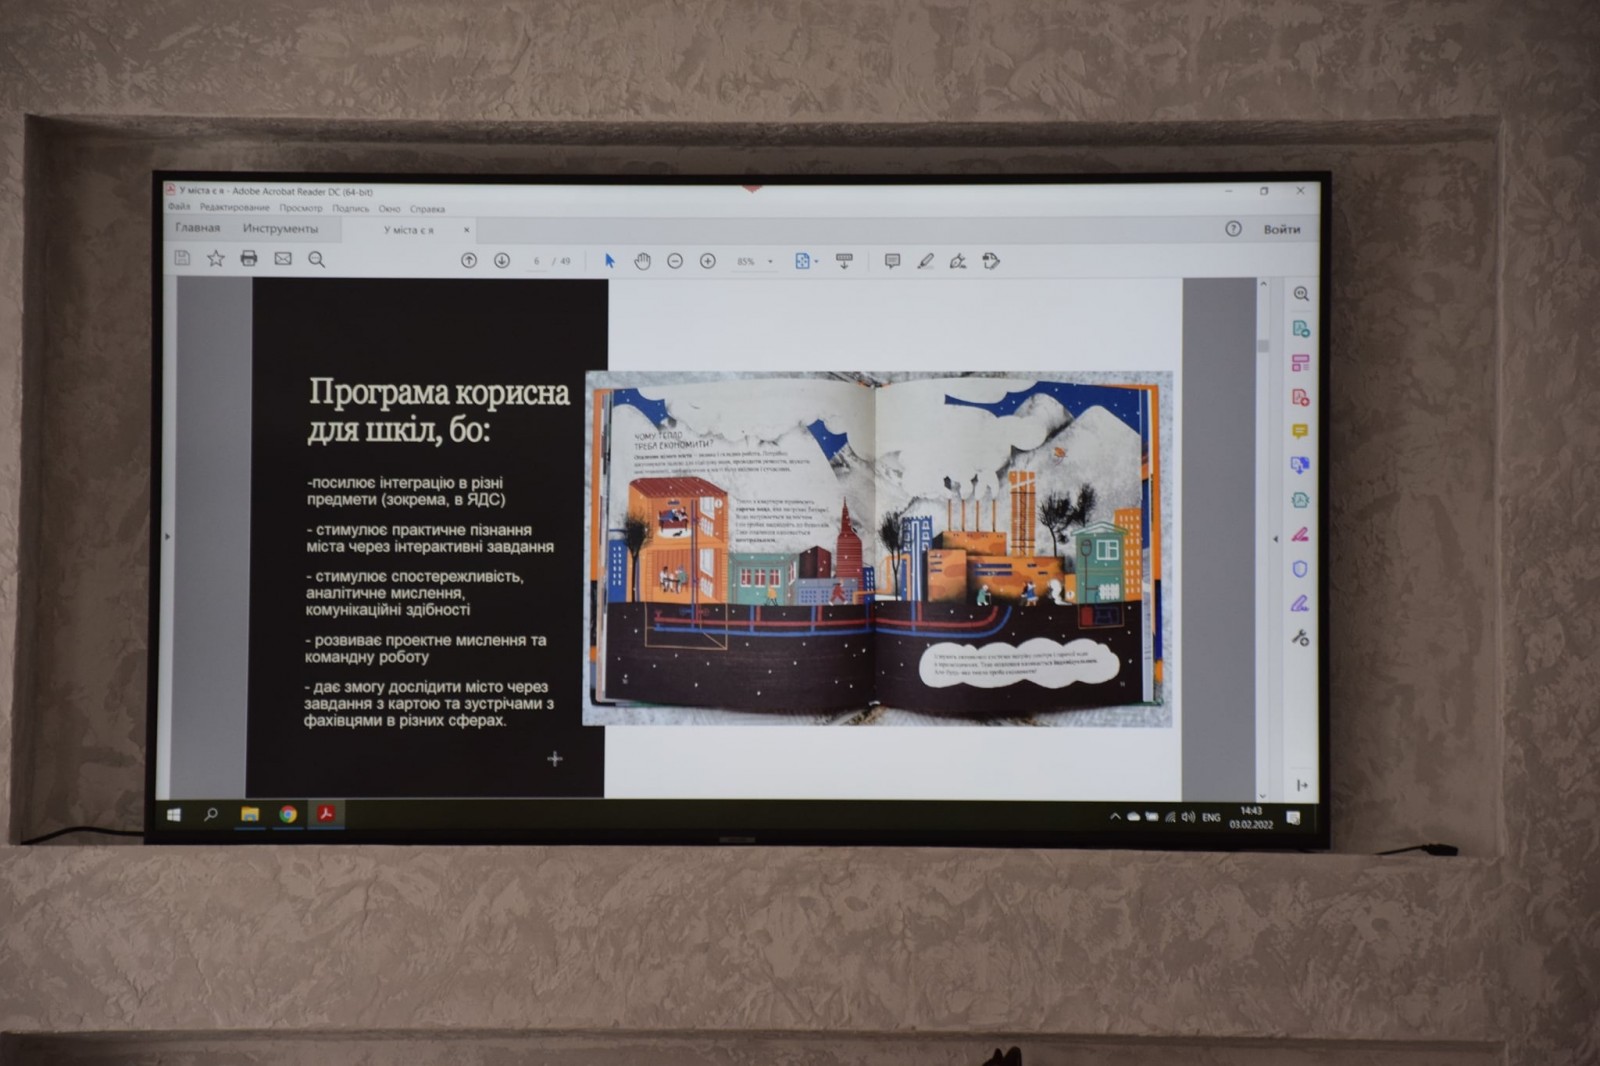This screenshot has height=1066, width=1600.
Task: Click the scrollbar down arrow
Action: (x=1262, y=795)
